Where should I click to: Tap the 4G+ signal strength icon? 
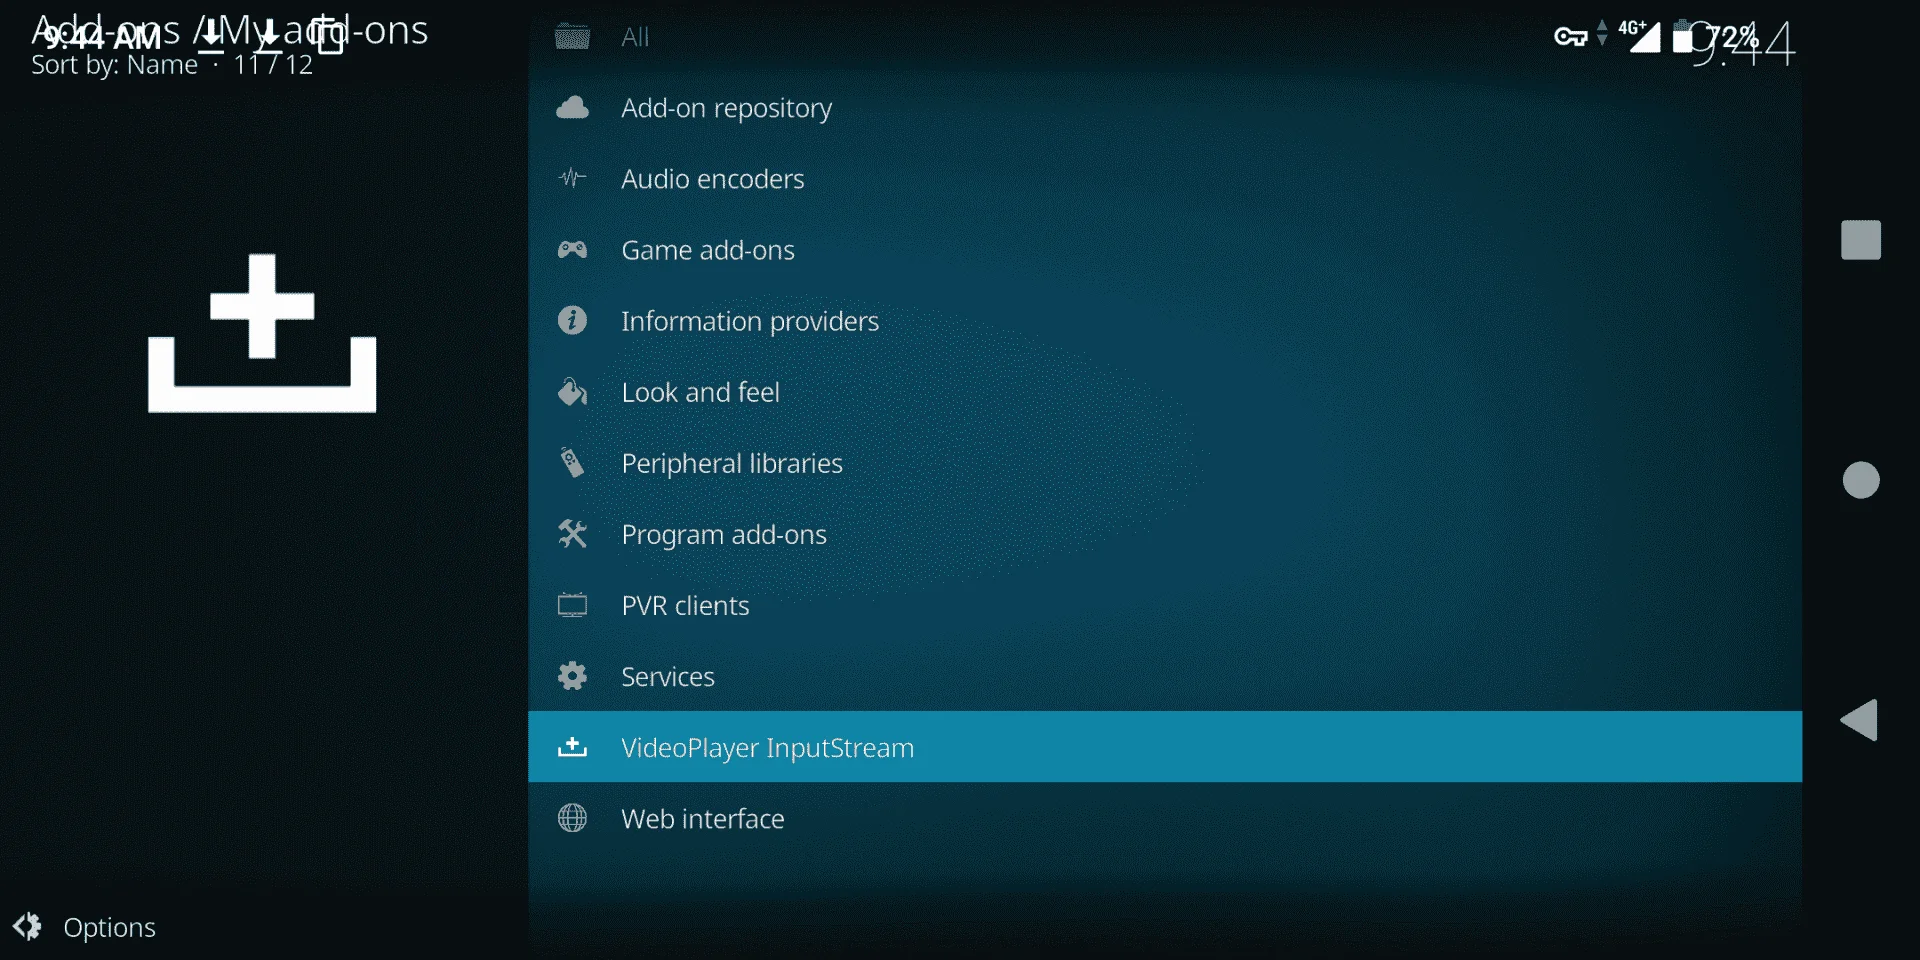coord(1639,36)
